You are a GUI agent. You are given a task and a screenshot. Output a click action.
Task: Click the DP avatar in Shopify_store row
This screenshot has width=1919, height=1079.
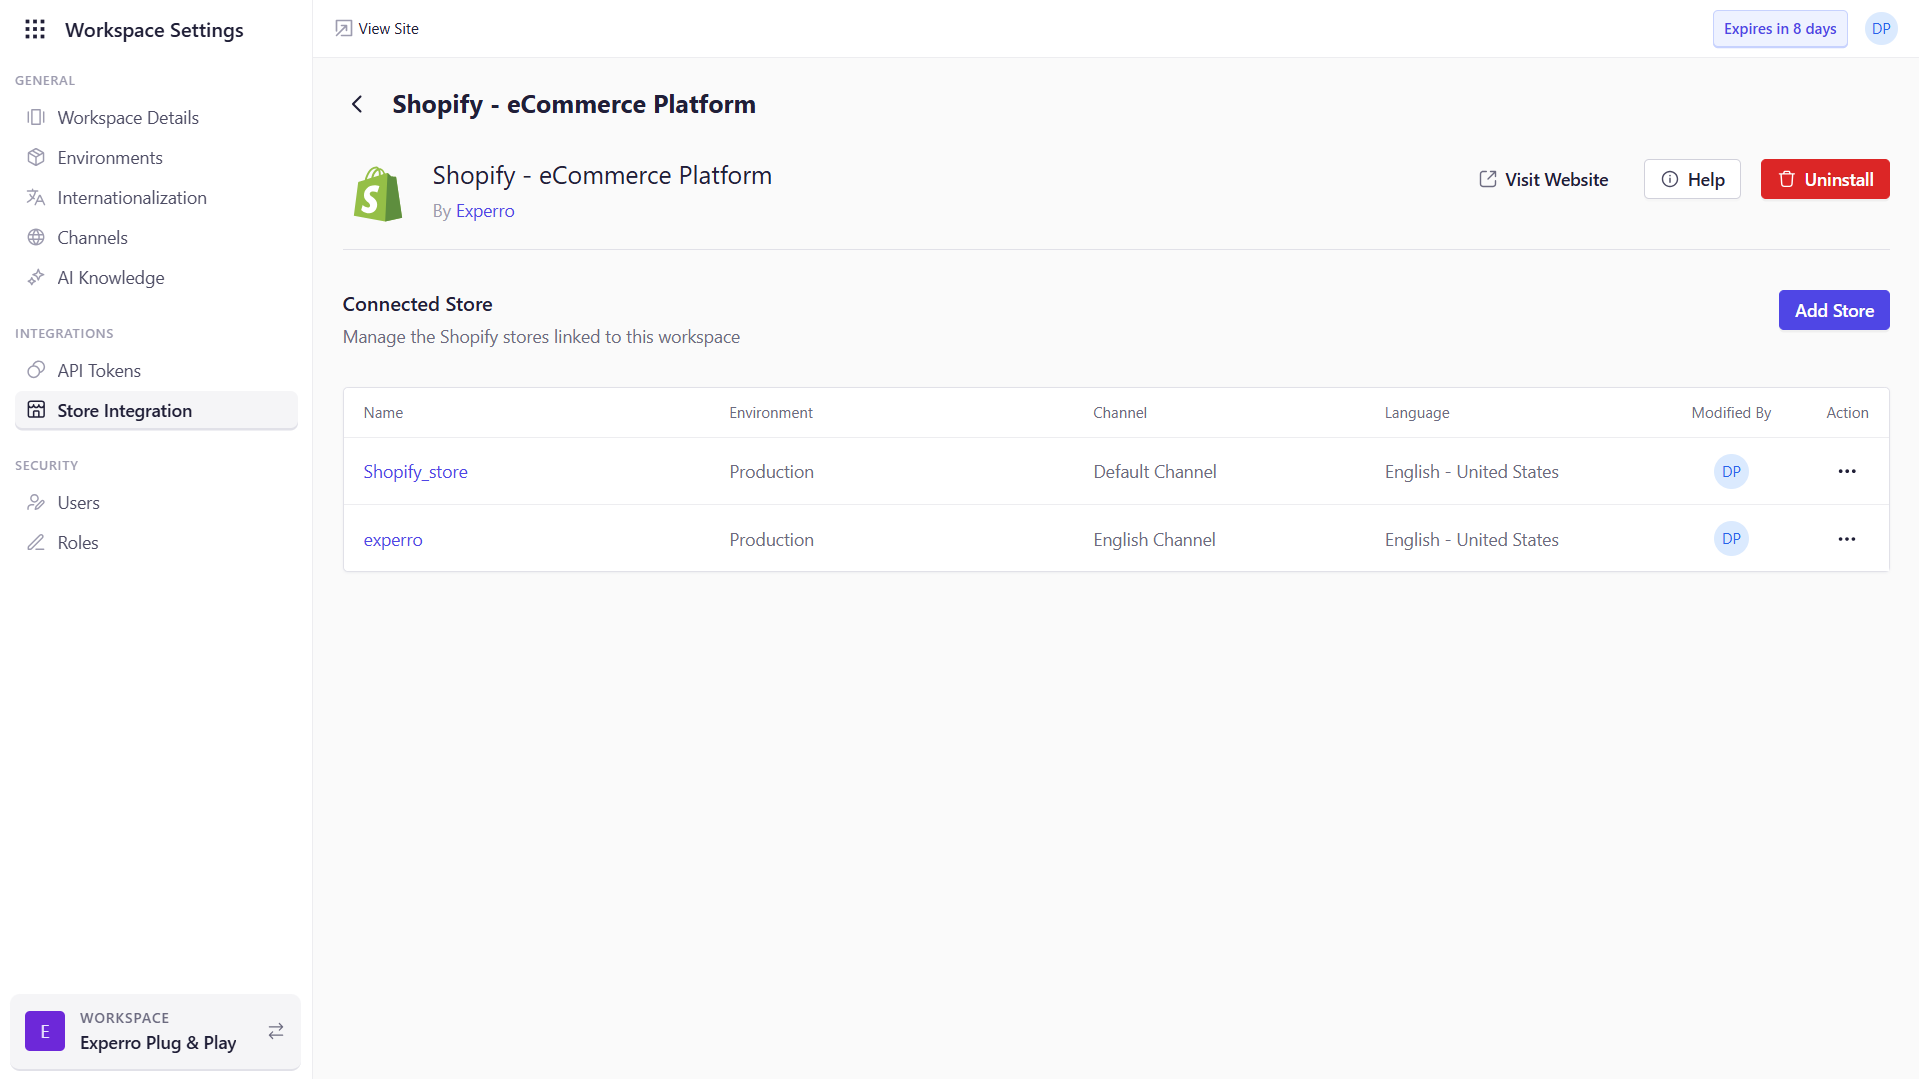click(1731, 472)
